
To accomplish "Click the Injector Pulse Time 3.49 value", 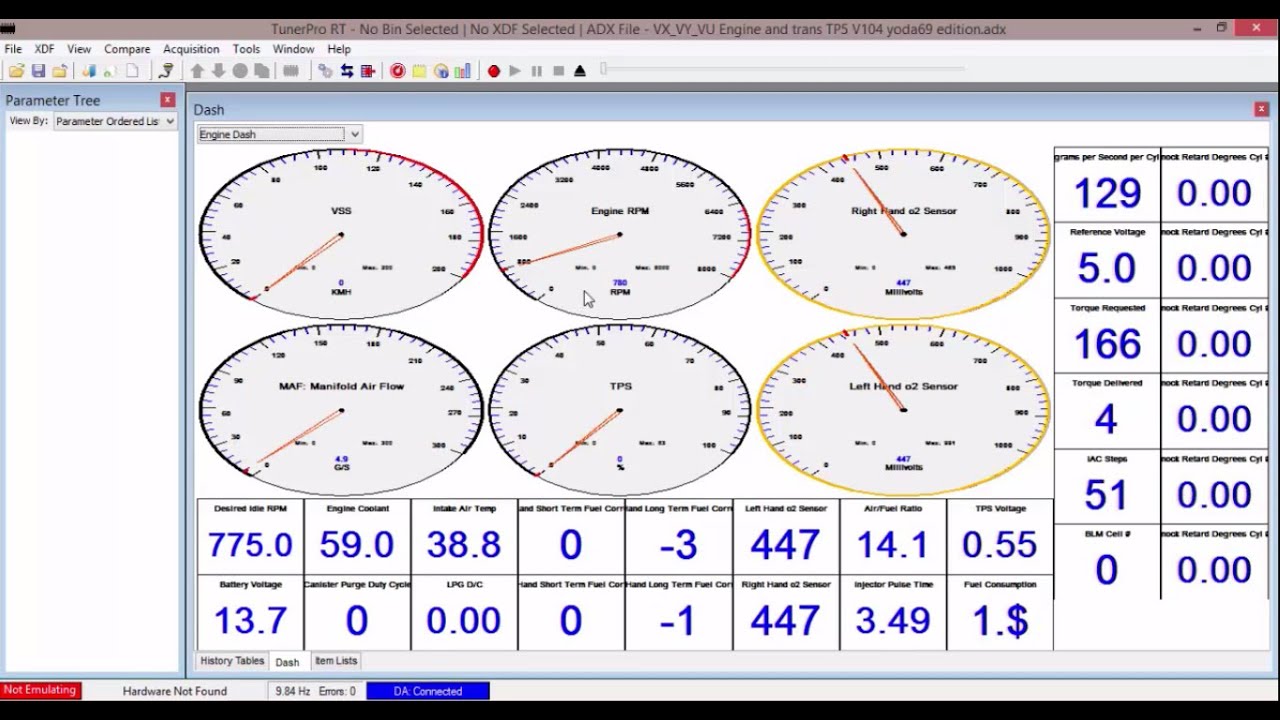I will point(892,621).
